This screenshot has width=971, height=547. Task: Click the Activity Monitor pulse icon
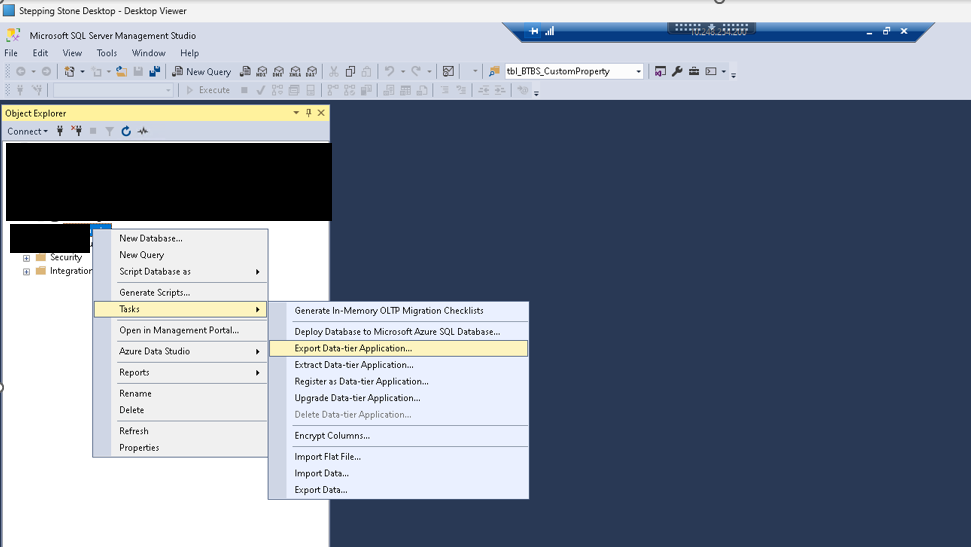(143, 131)
